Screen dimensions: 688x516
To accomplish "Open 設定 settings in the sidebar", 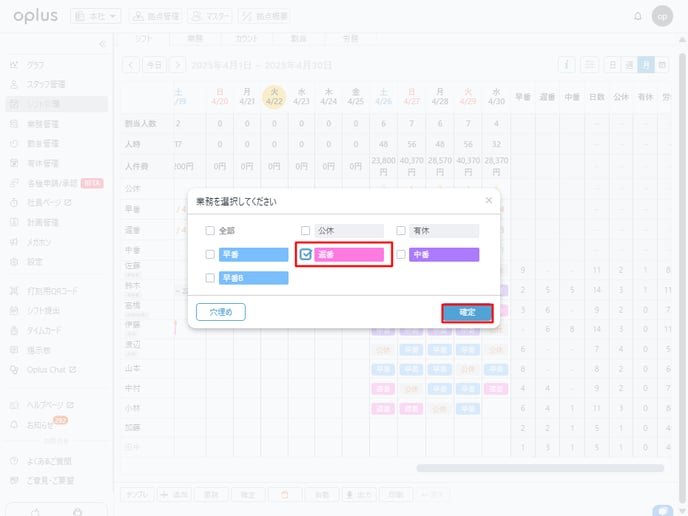I will [34, 262].
